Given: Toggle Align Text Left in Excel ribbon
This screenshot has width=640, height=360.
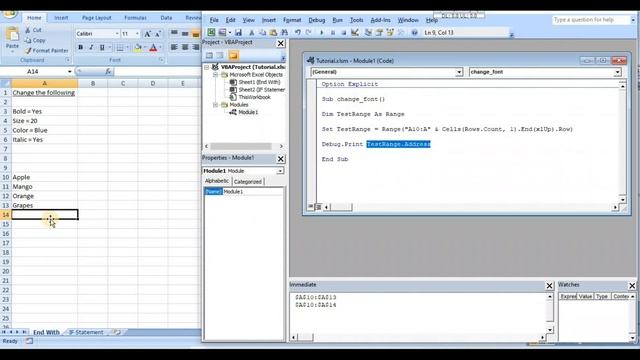Looking at the screenshot, I should (x=174, y=48).
